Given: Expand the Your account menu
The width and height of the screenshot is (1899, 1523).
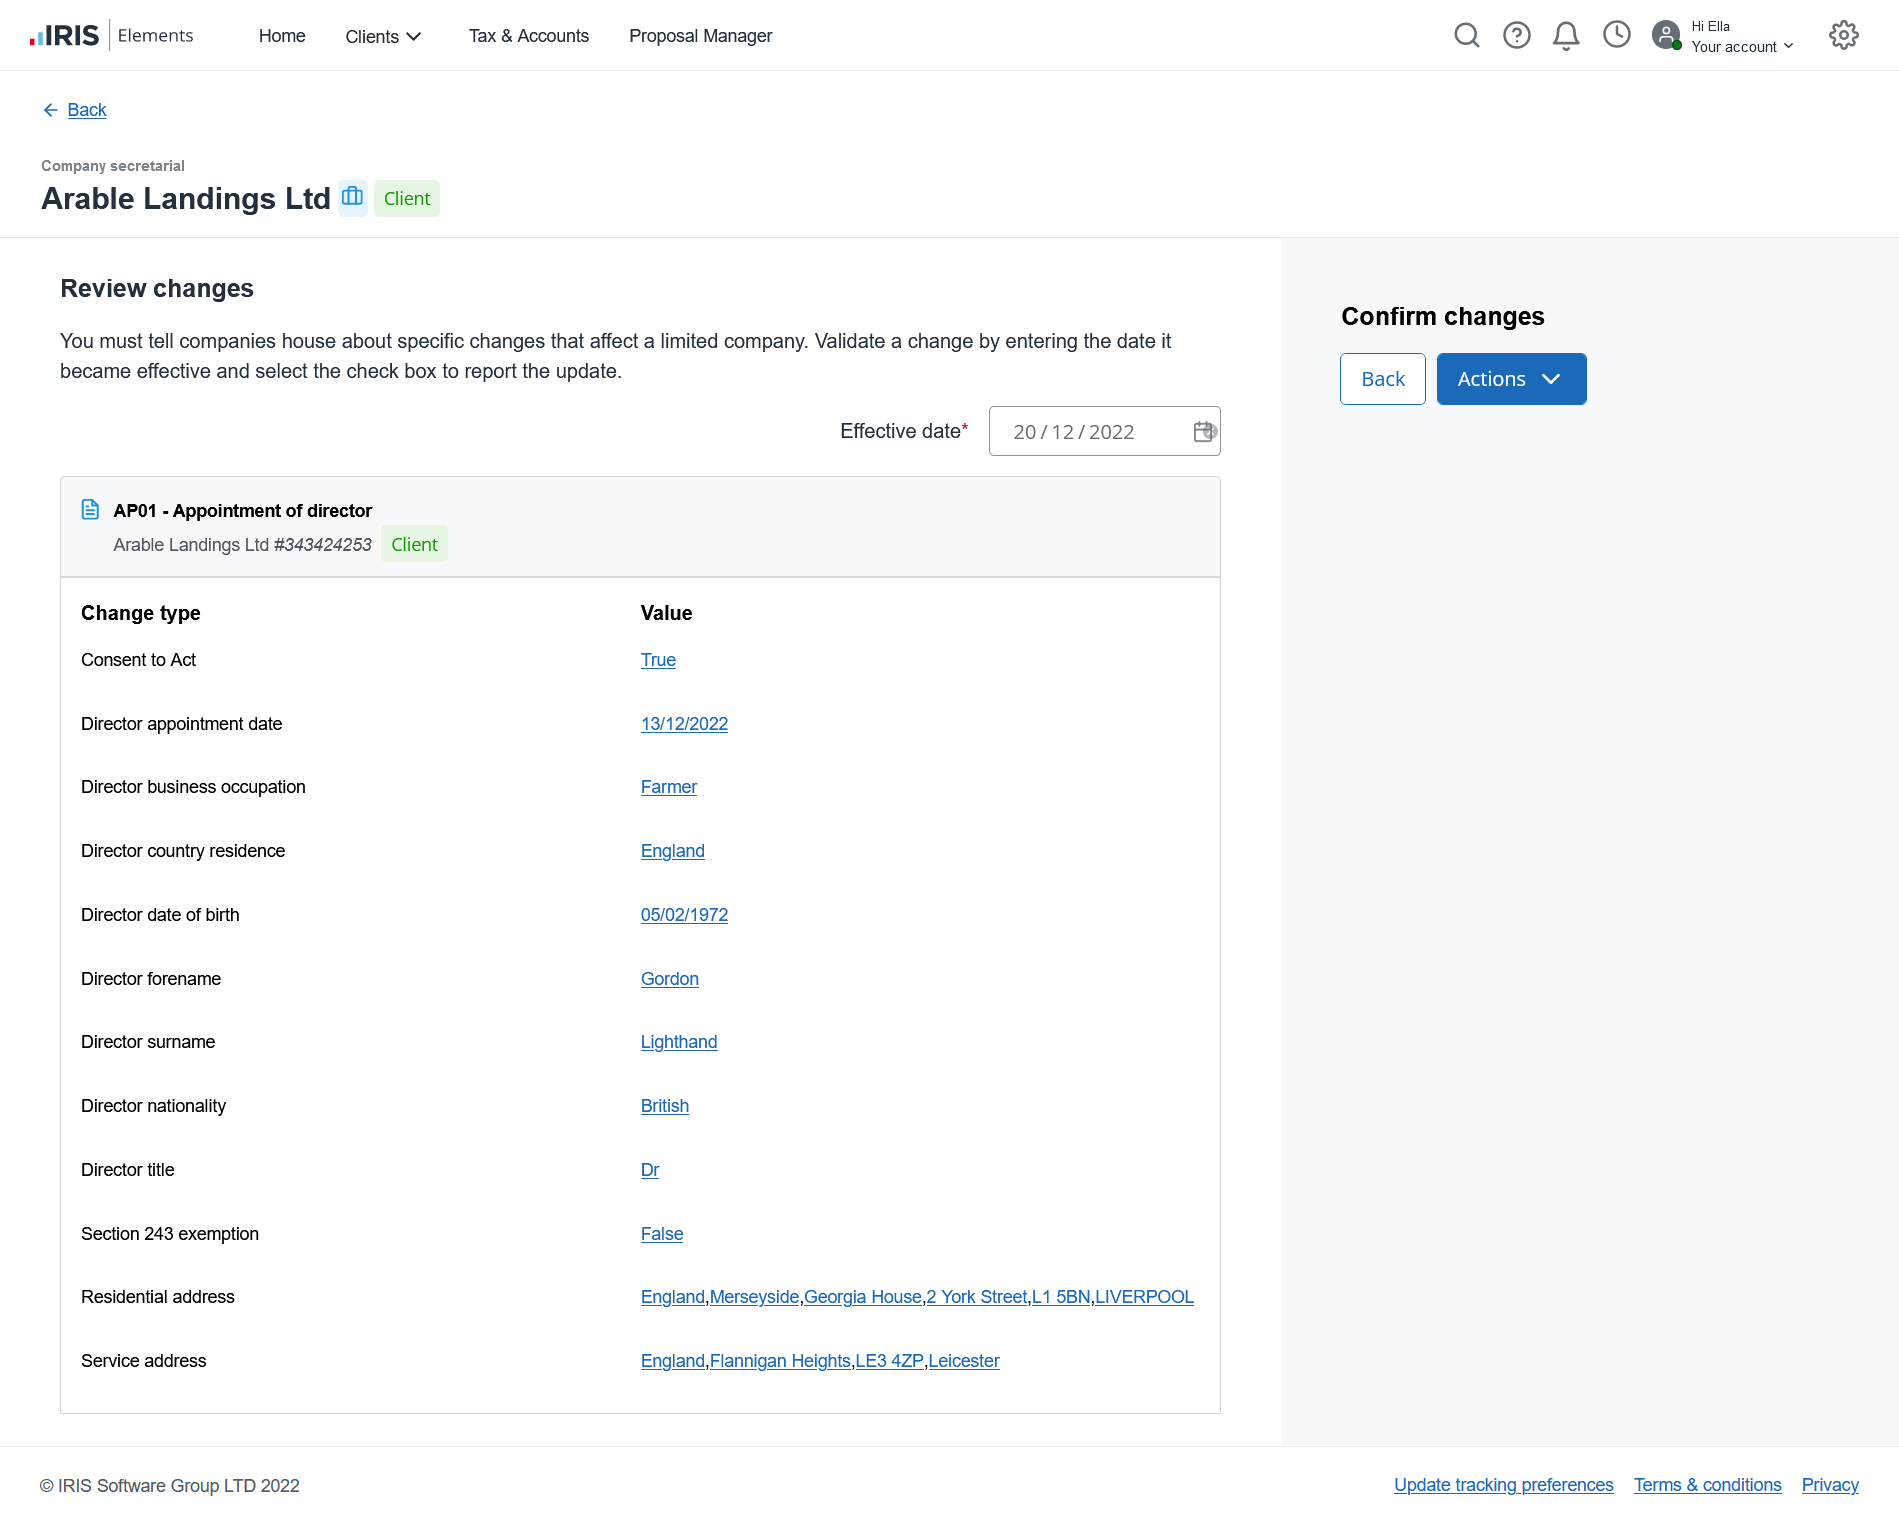Looking at the screenshot, I should pyautogui.click(x=1741, y=47).
